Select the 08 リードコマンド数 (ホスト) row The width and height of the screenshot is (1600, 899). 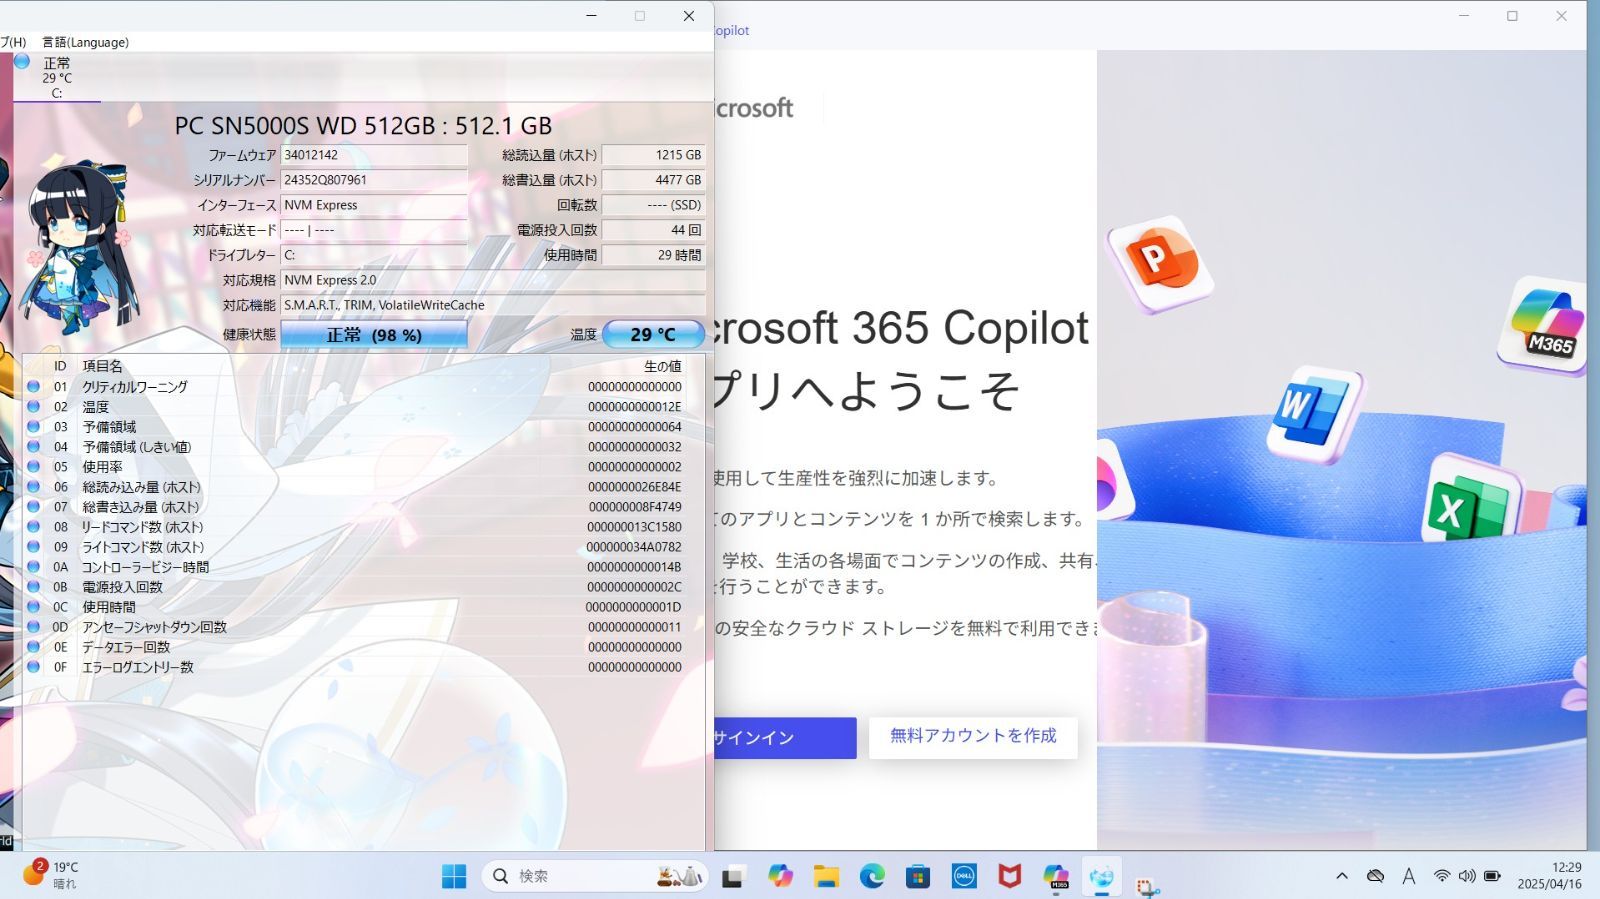[363, 527]
